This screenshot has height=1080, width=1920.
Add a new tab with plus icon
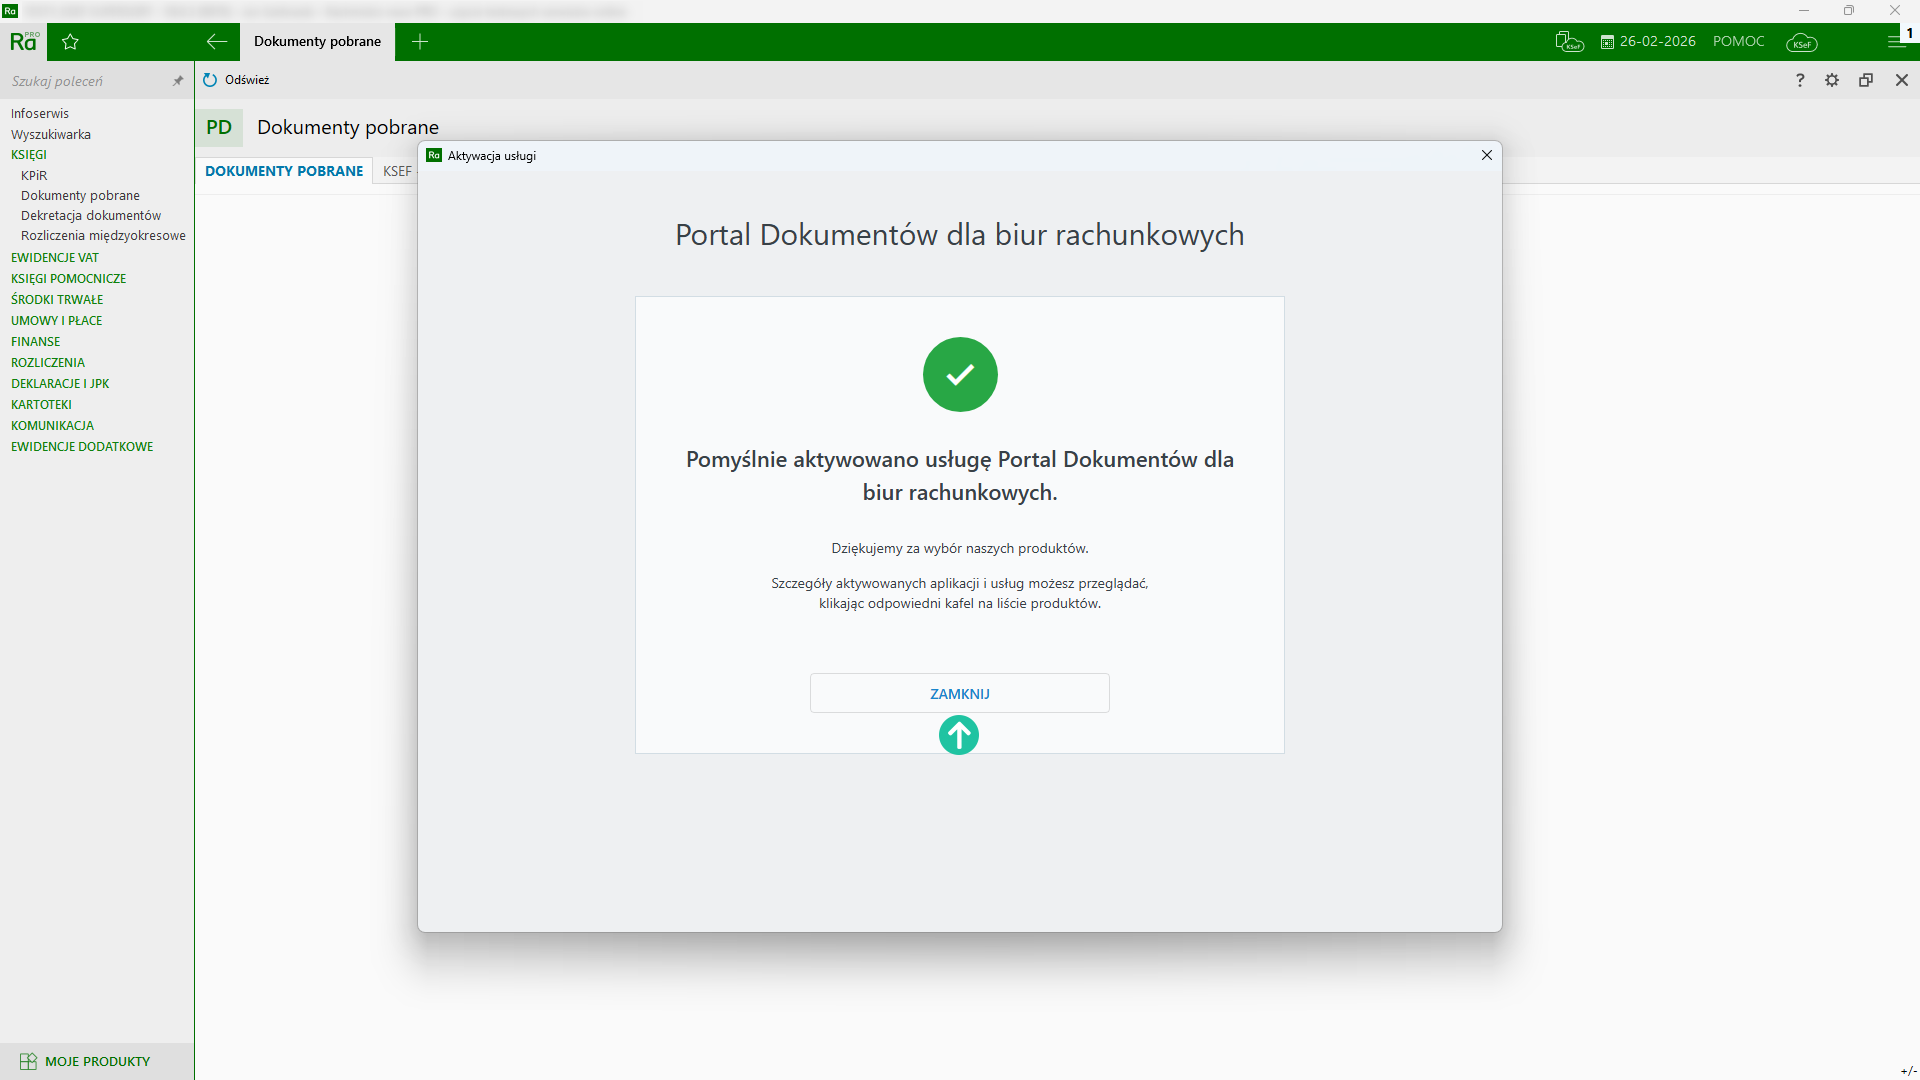[x=420, y=42]
